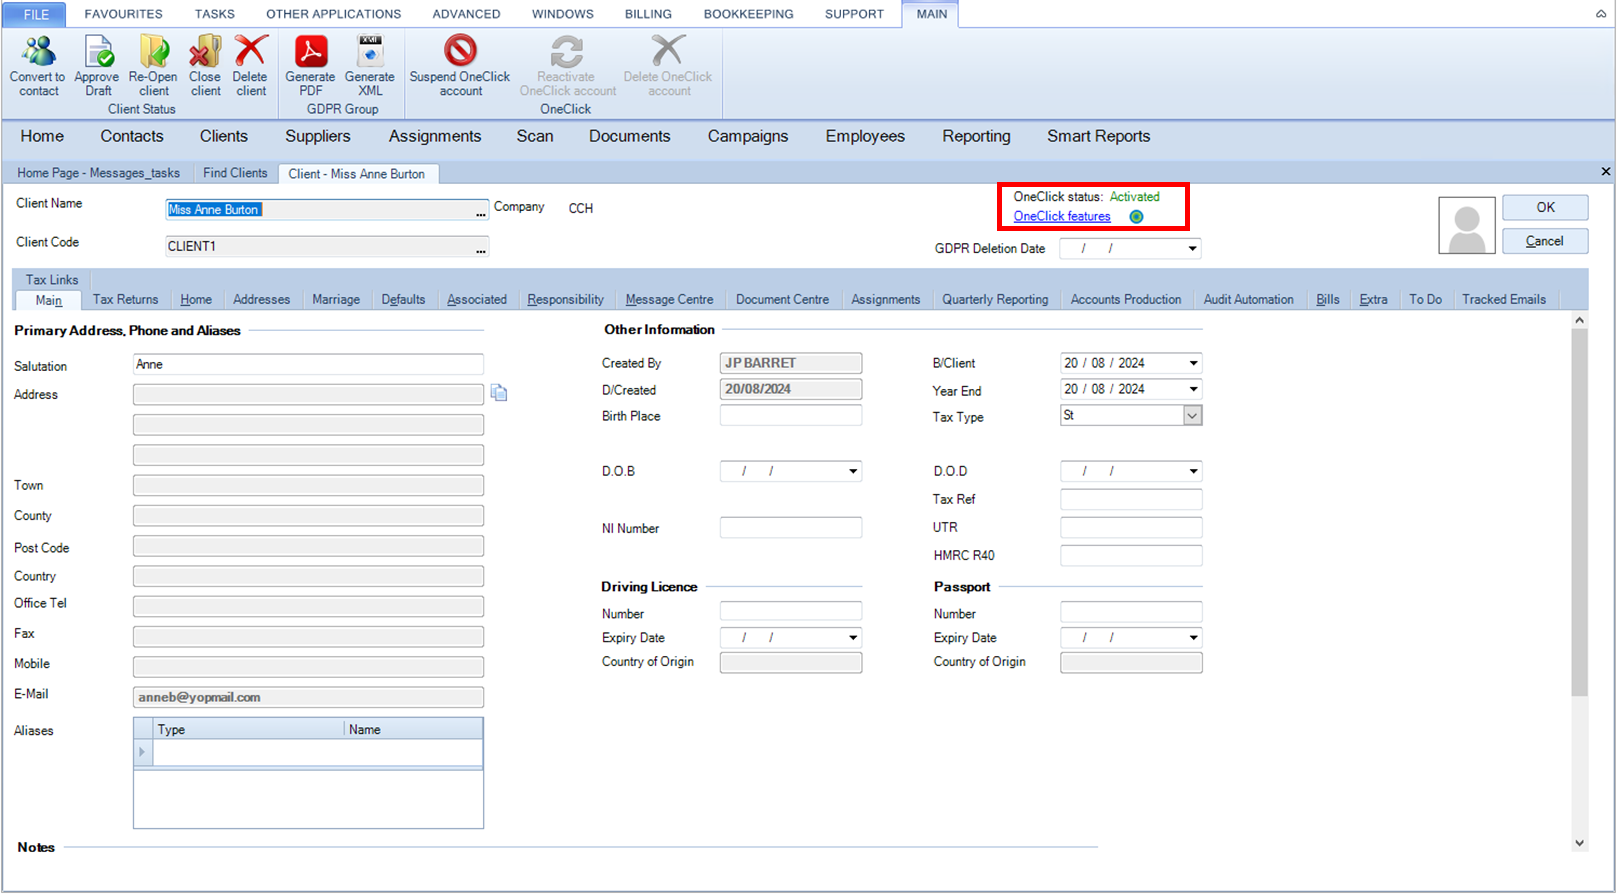The height and width of the screenshot is (894, 1618).
Task: Click the Cancel button
Action: pyautogui.click(x=1545, y=241)
